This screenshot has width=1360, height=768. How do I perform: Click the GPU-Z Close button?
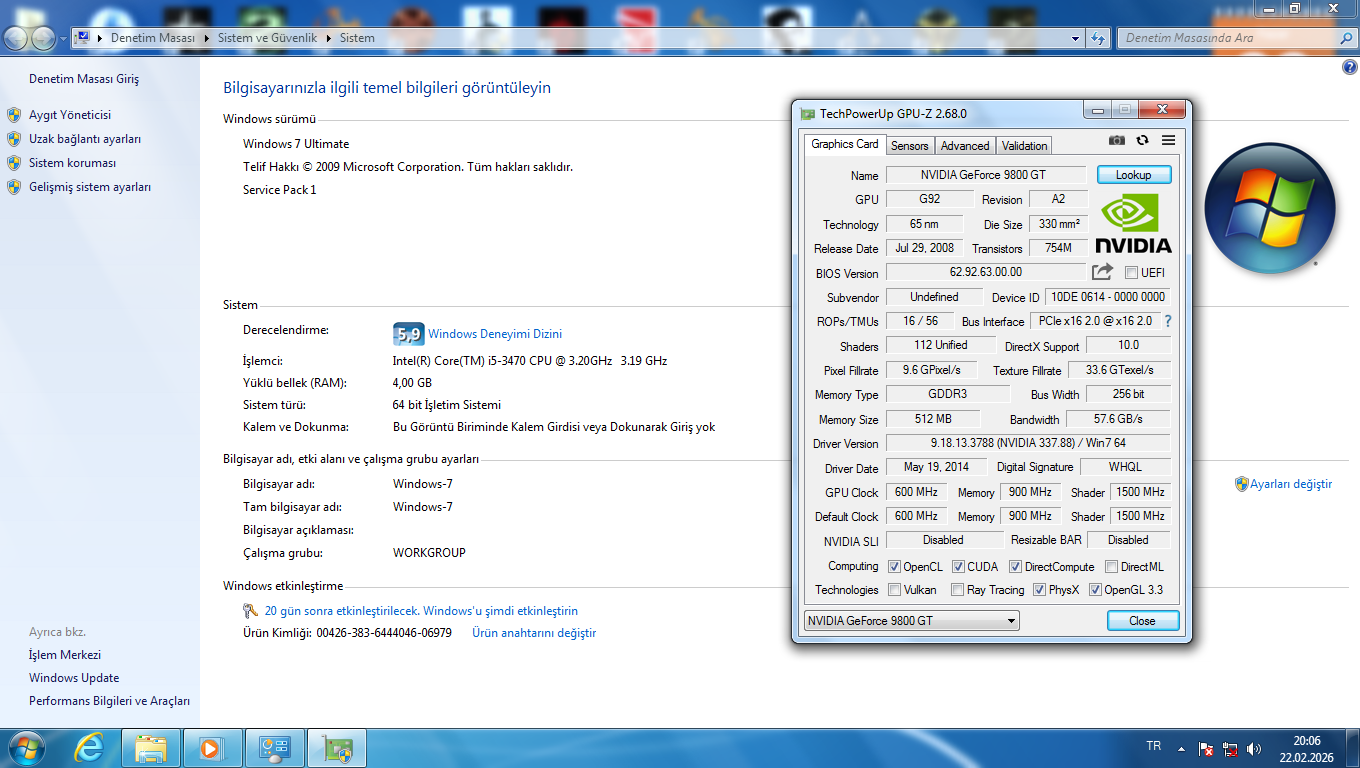(x=1143, y=620)
